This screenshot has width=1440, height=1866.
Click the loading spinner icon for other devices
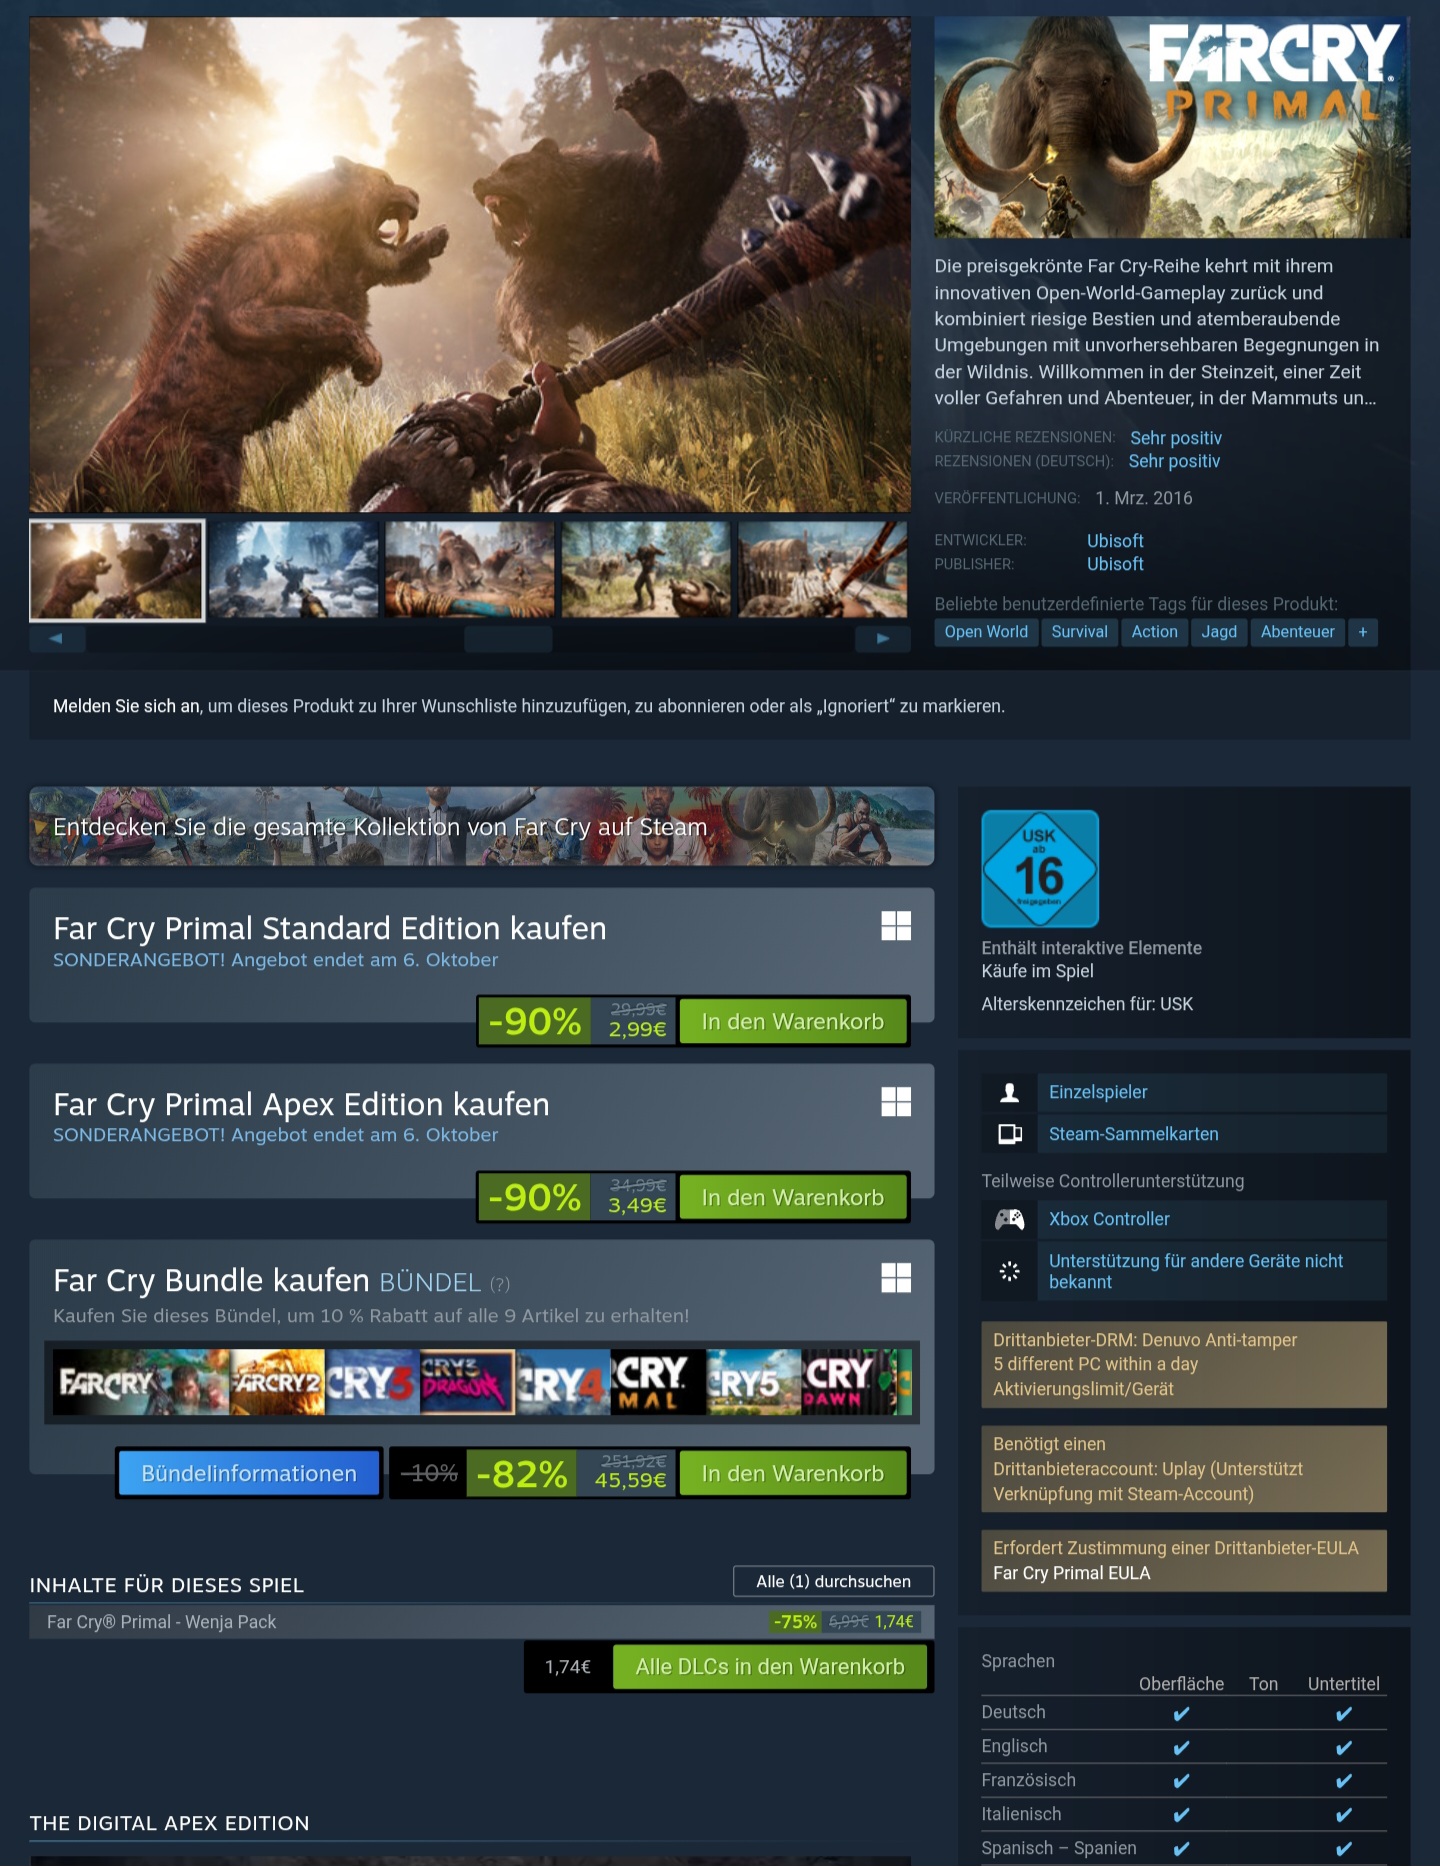tap(1010, 1271)
